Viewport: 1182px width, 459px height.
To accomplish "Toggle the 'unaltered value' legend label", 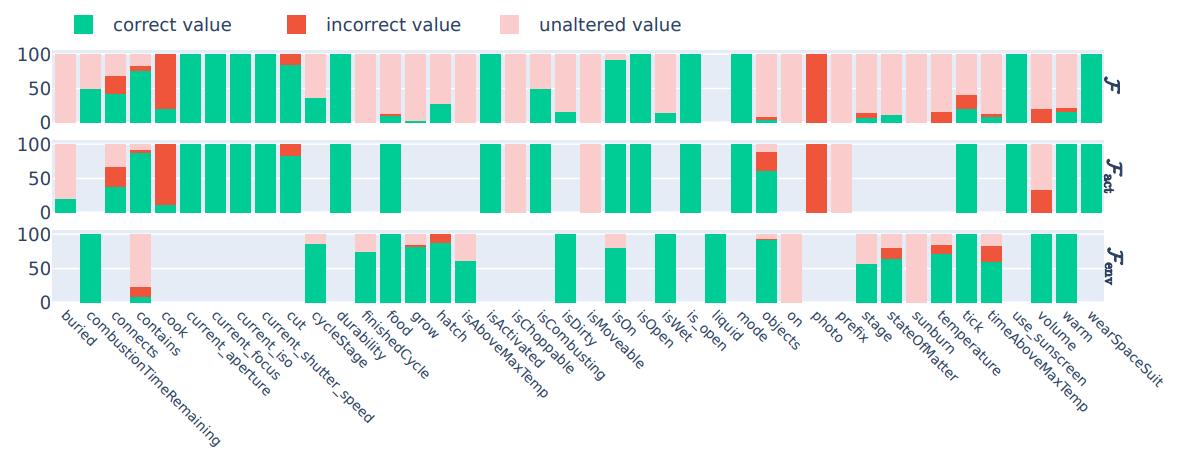I will 611,25.
